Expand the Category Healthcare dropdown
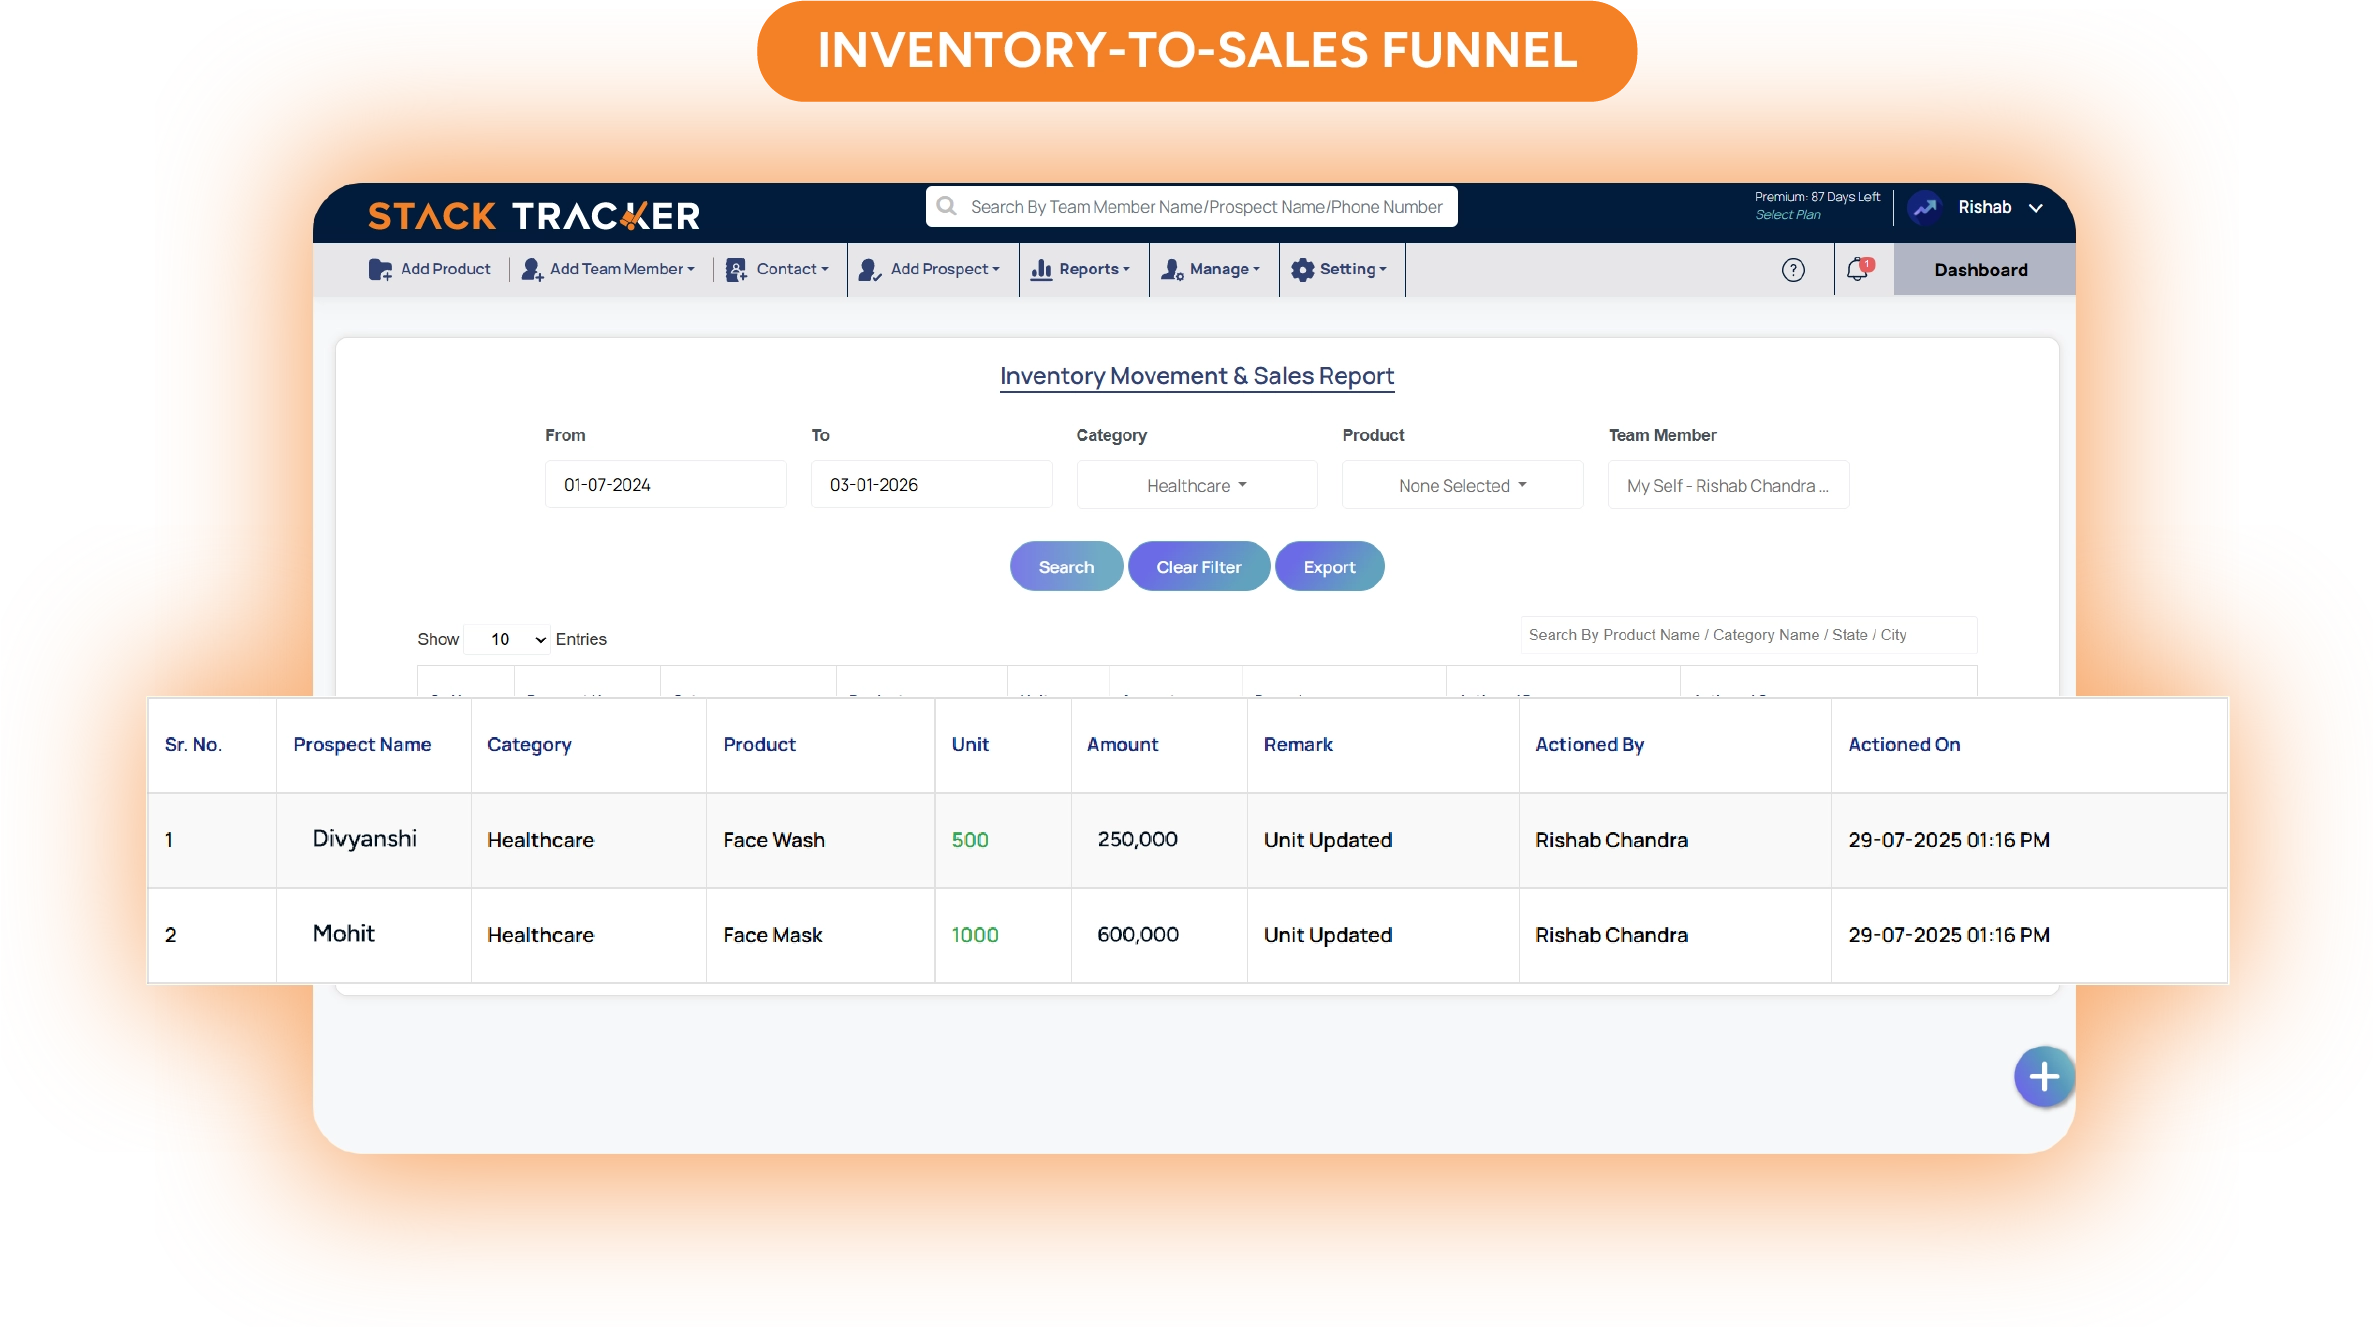 point(1196,485)
